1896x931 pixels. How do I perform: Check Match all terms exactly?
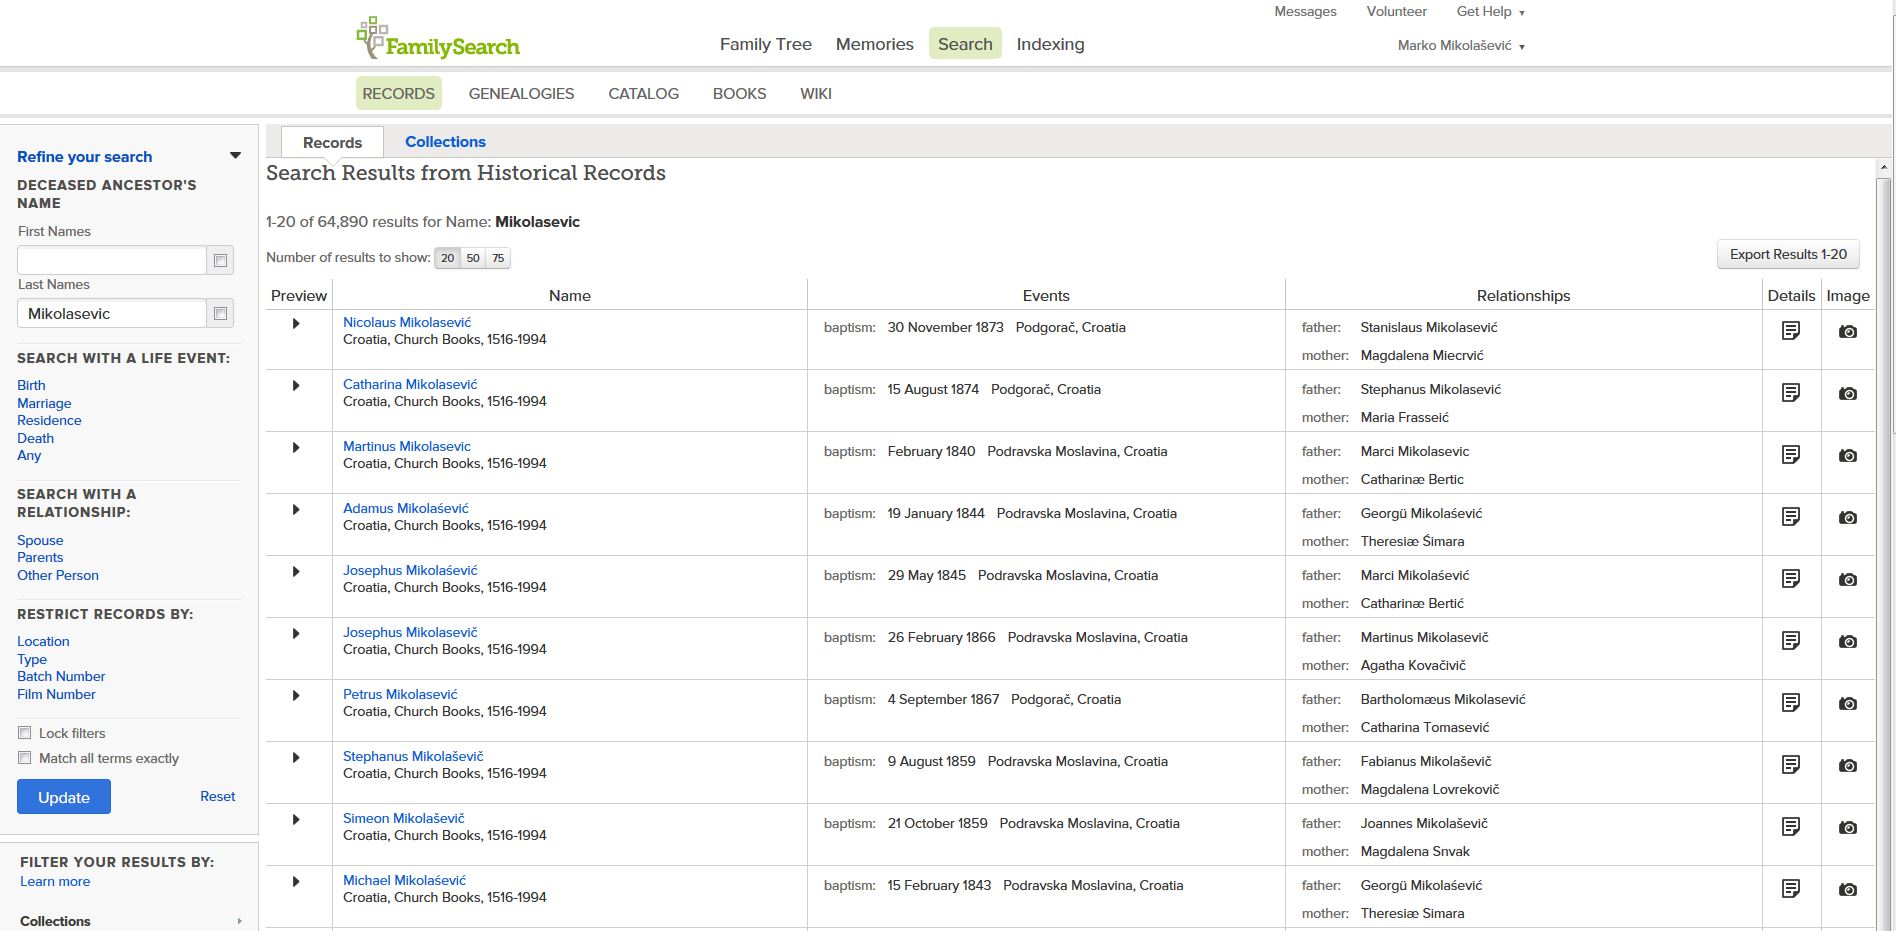[x=25, y=758]
